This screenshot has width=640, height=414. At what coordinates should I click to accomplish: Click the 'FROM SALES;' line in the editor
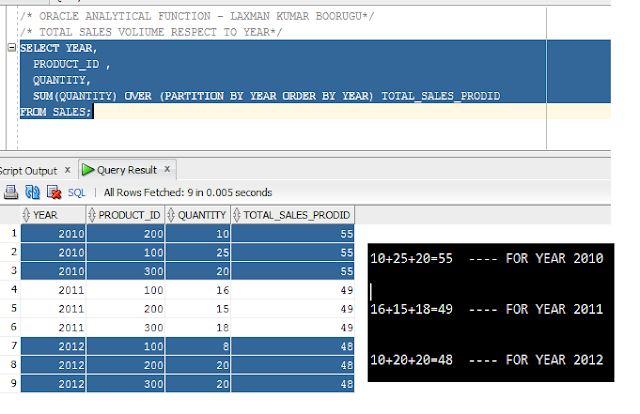click(x=56, y=112)
